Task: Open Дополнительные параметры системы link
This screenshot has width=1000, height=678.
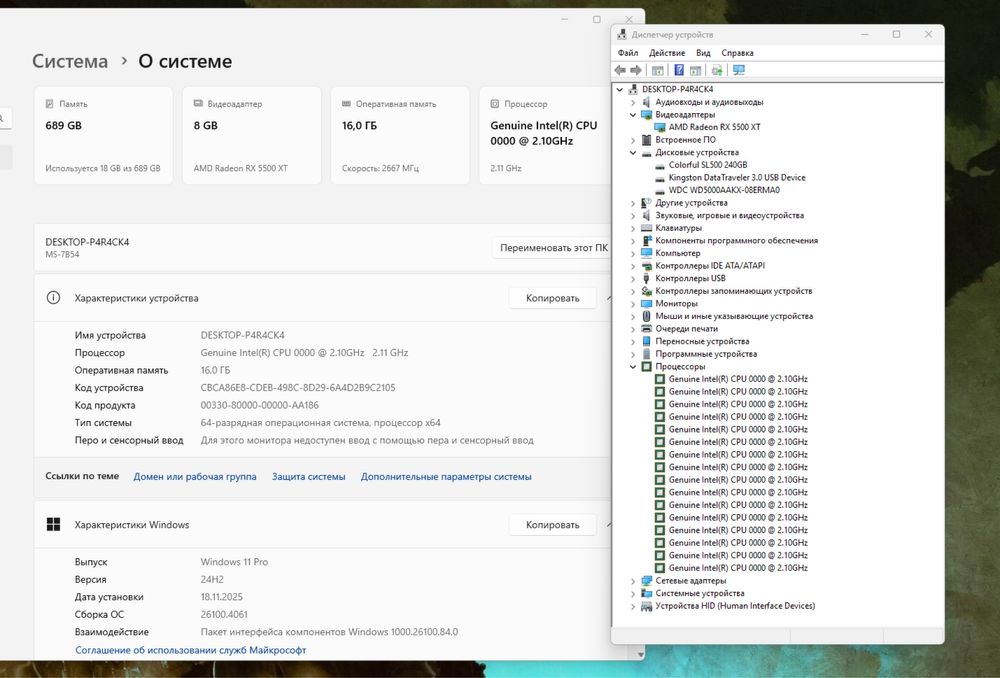Action: pos(446,476)
